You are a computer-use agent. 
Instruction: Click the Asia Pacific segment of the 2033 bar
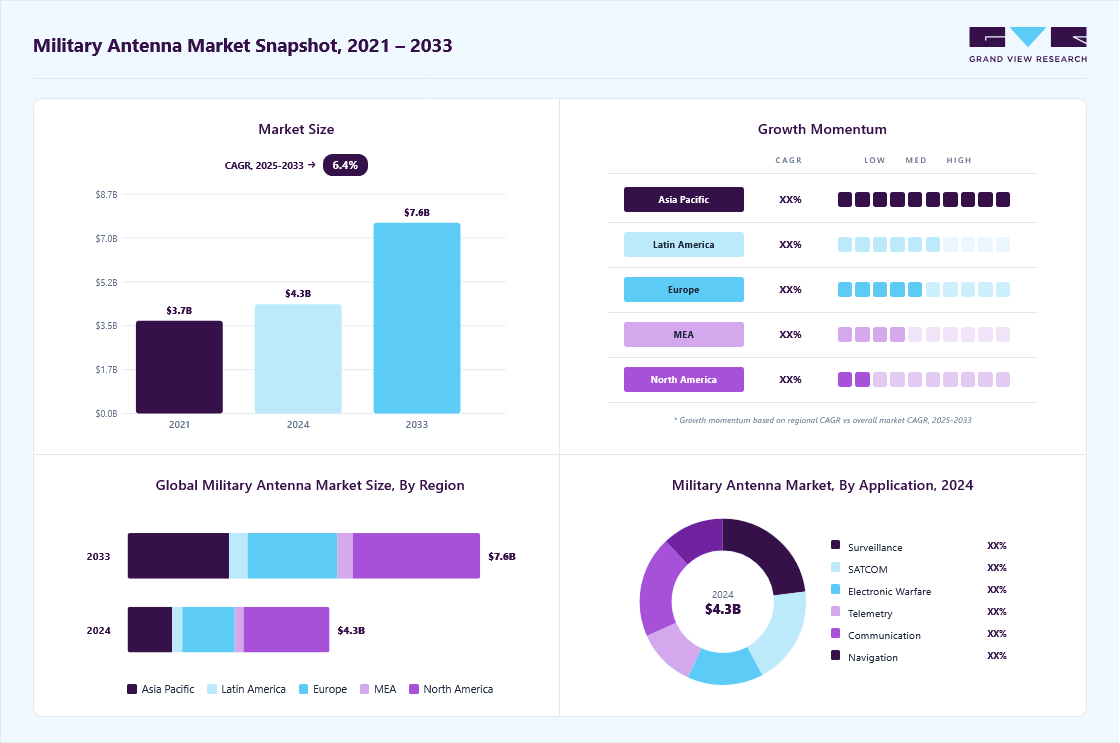tap(179, 556)
